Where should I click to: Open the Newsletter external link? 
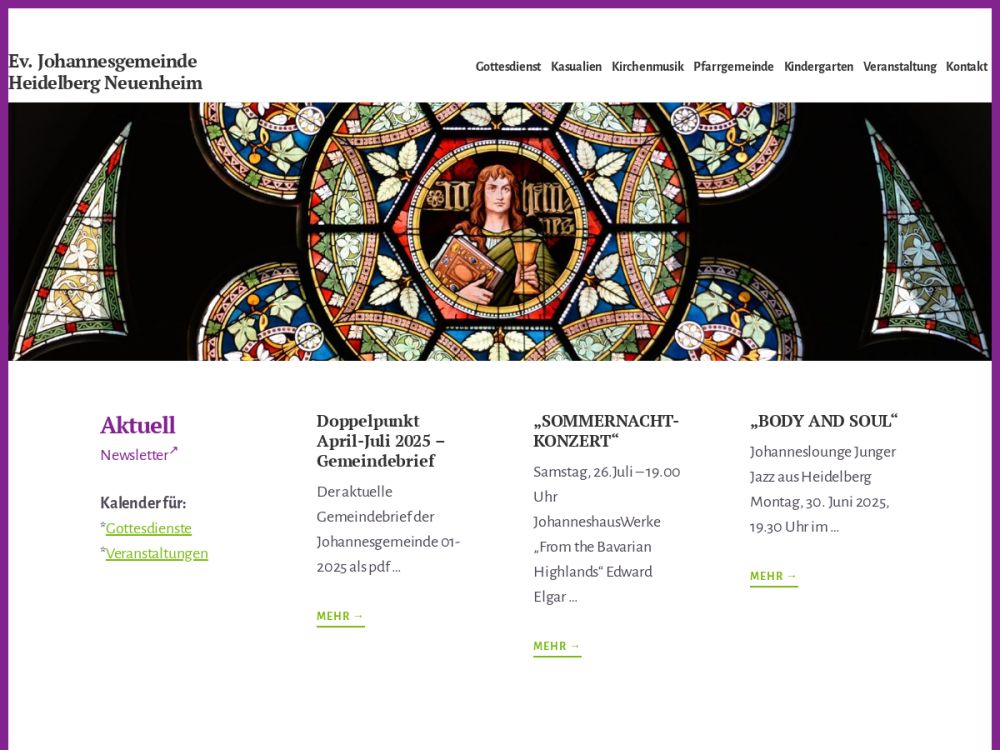[x=134, y=455]
